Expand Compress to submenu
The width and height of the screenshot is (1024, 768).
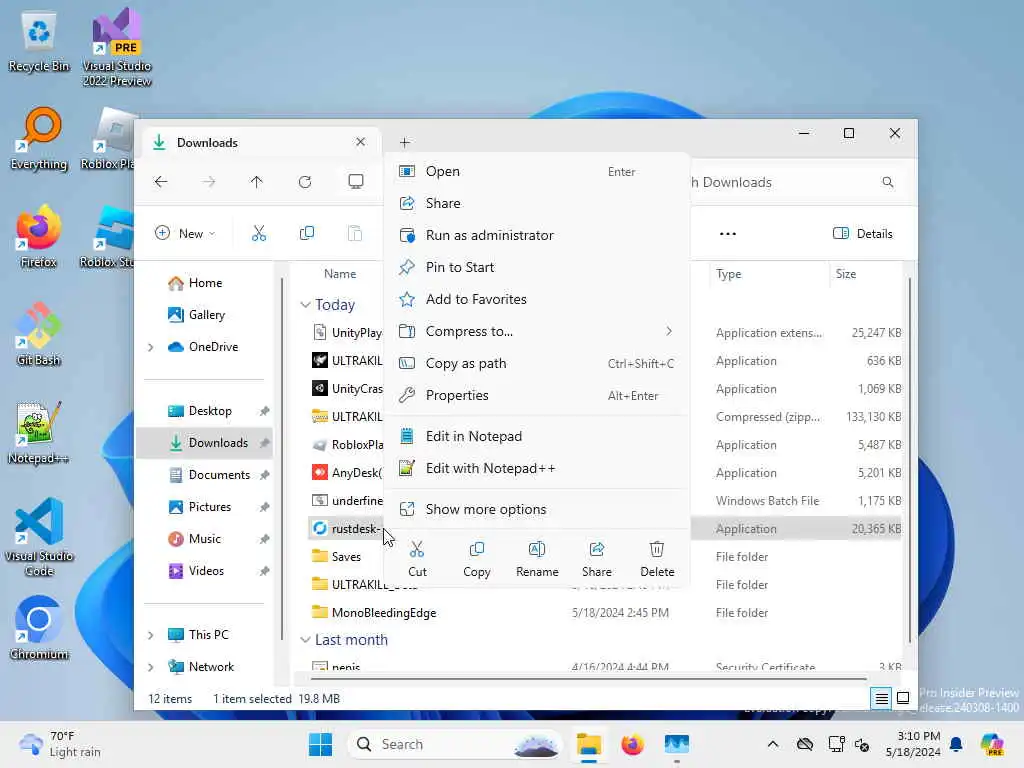[x=536, y=331]
